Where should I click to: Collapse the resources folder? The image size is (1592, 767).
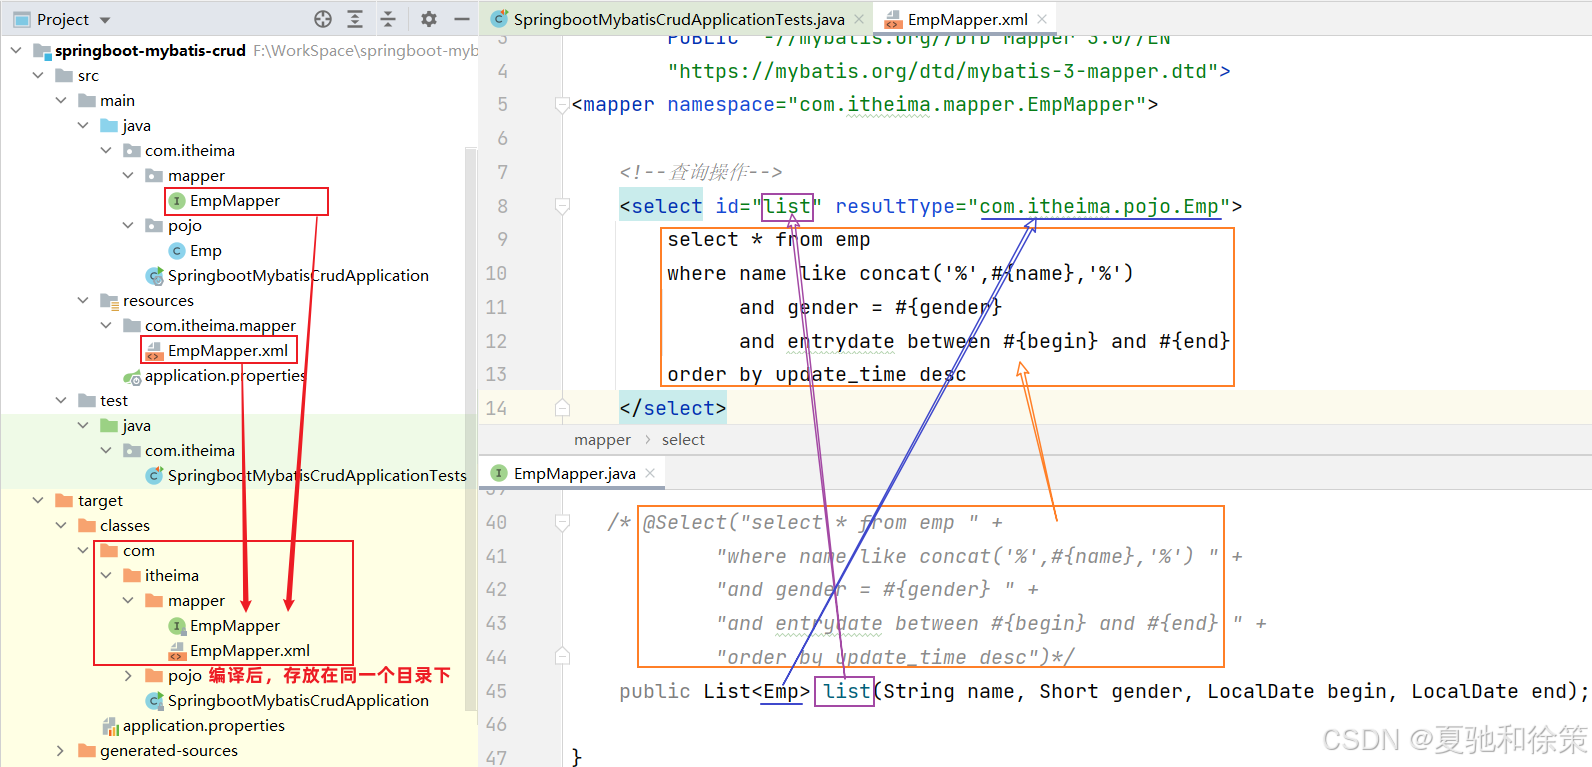[x=83, y=300]
